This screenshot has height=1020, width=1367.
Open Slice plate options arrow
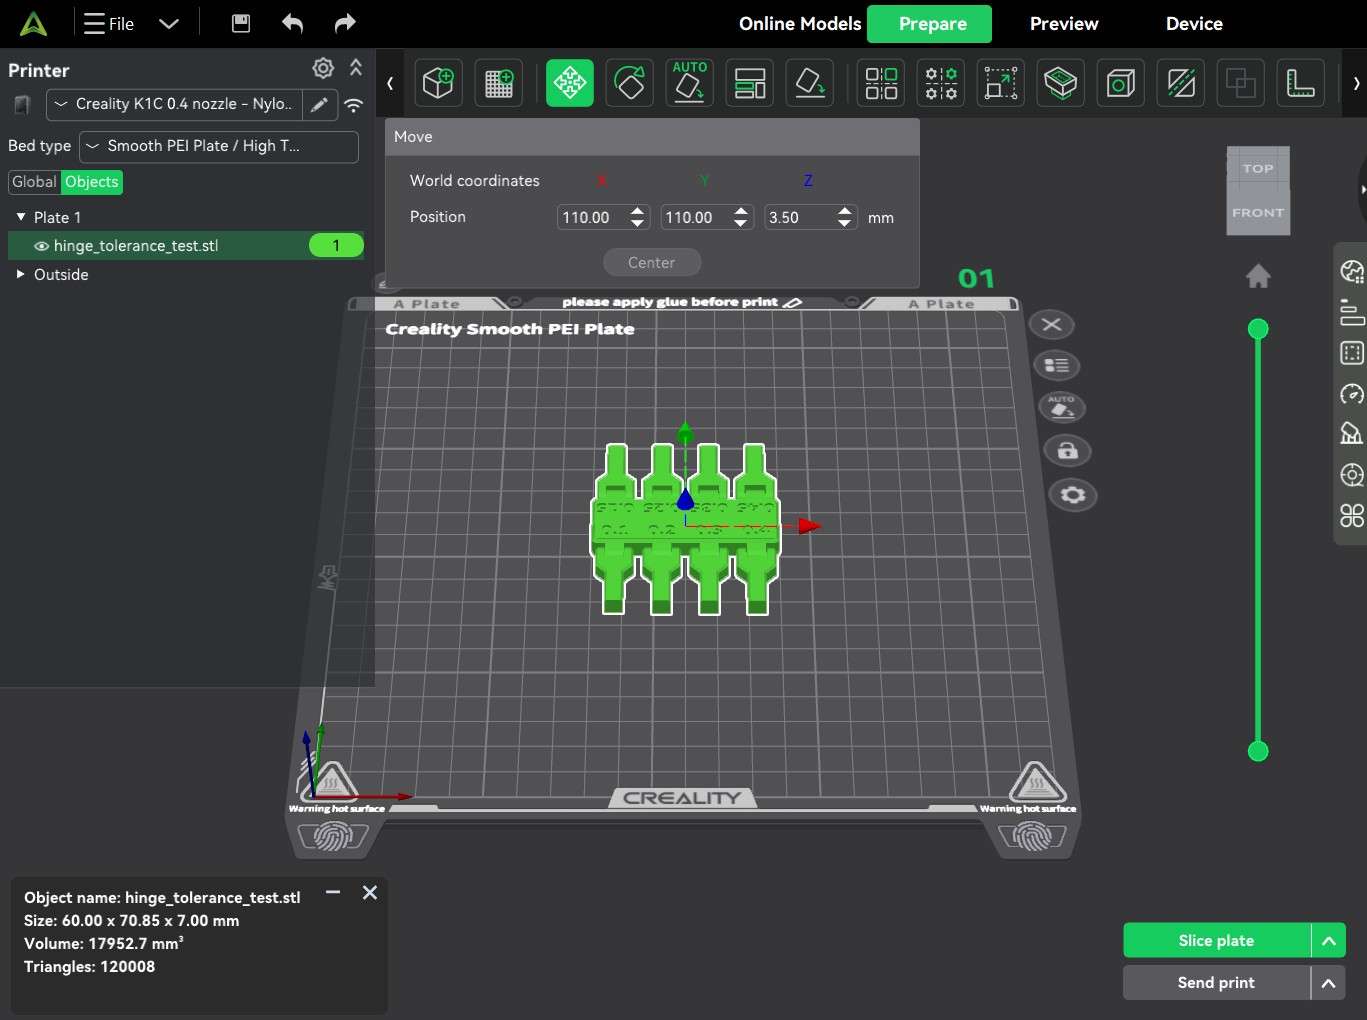coord(1328,941)
